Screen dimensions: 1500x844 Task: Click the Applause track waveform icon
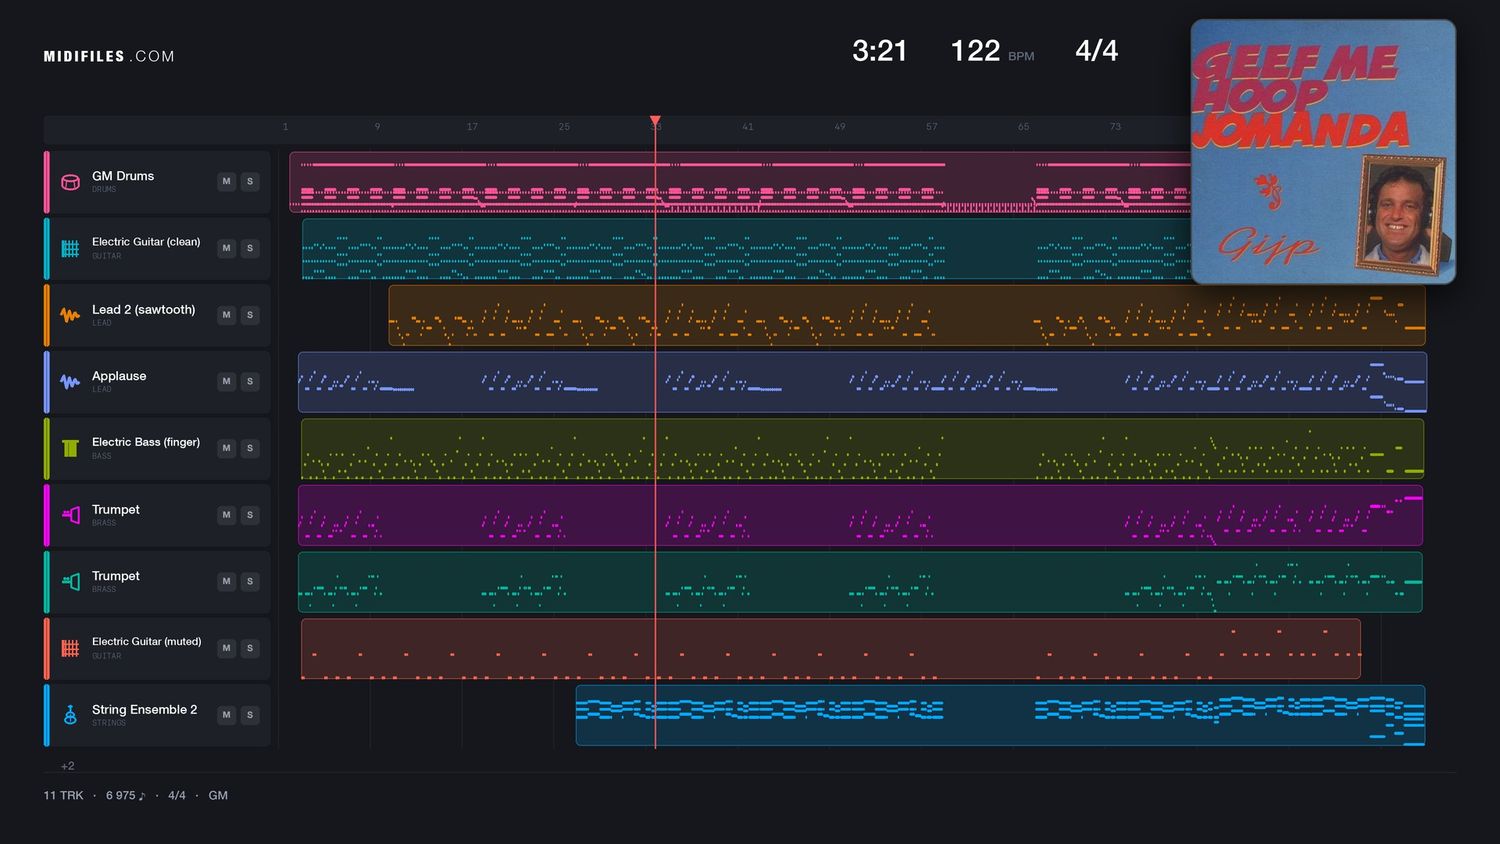pyautogui.click(x=70, y=382)
